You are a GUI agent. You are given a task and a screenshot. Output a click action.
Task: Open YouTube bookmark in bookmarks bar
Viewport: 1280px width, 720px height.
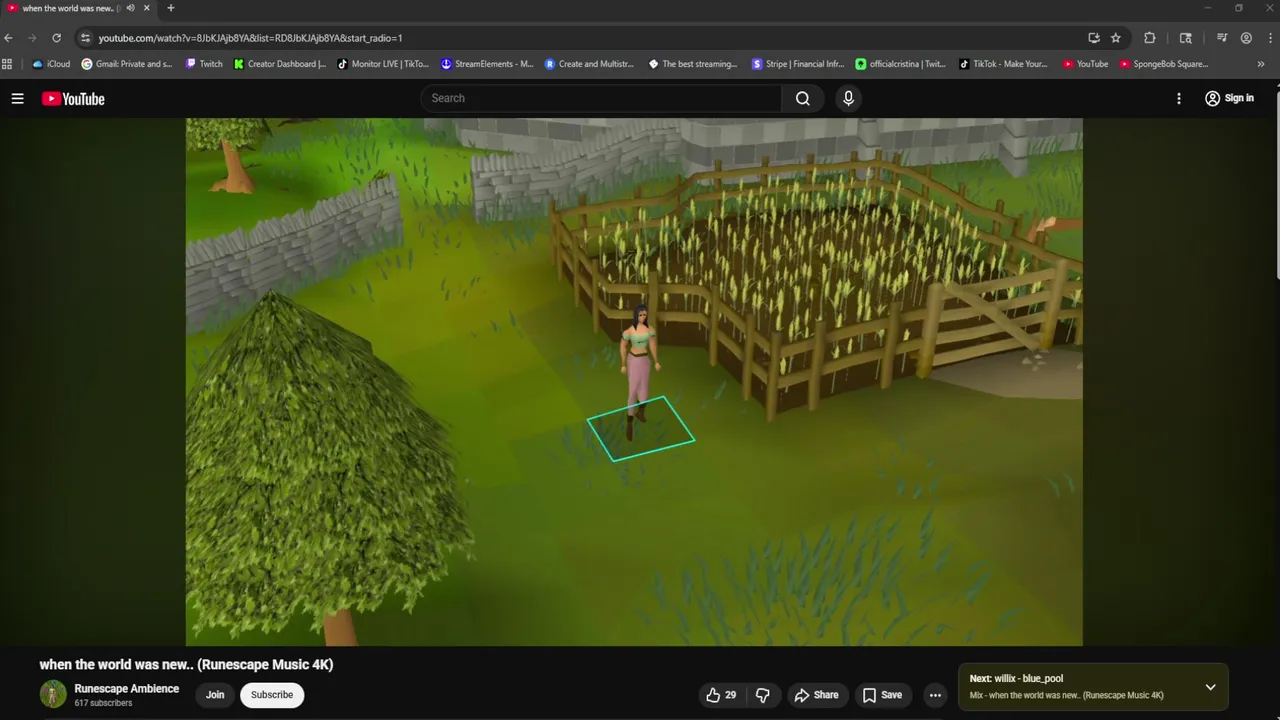(x=1085, y=64)
